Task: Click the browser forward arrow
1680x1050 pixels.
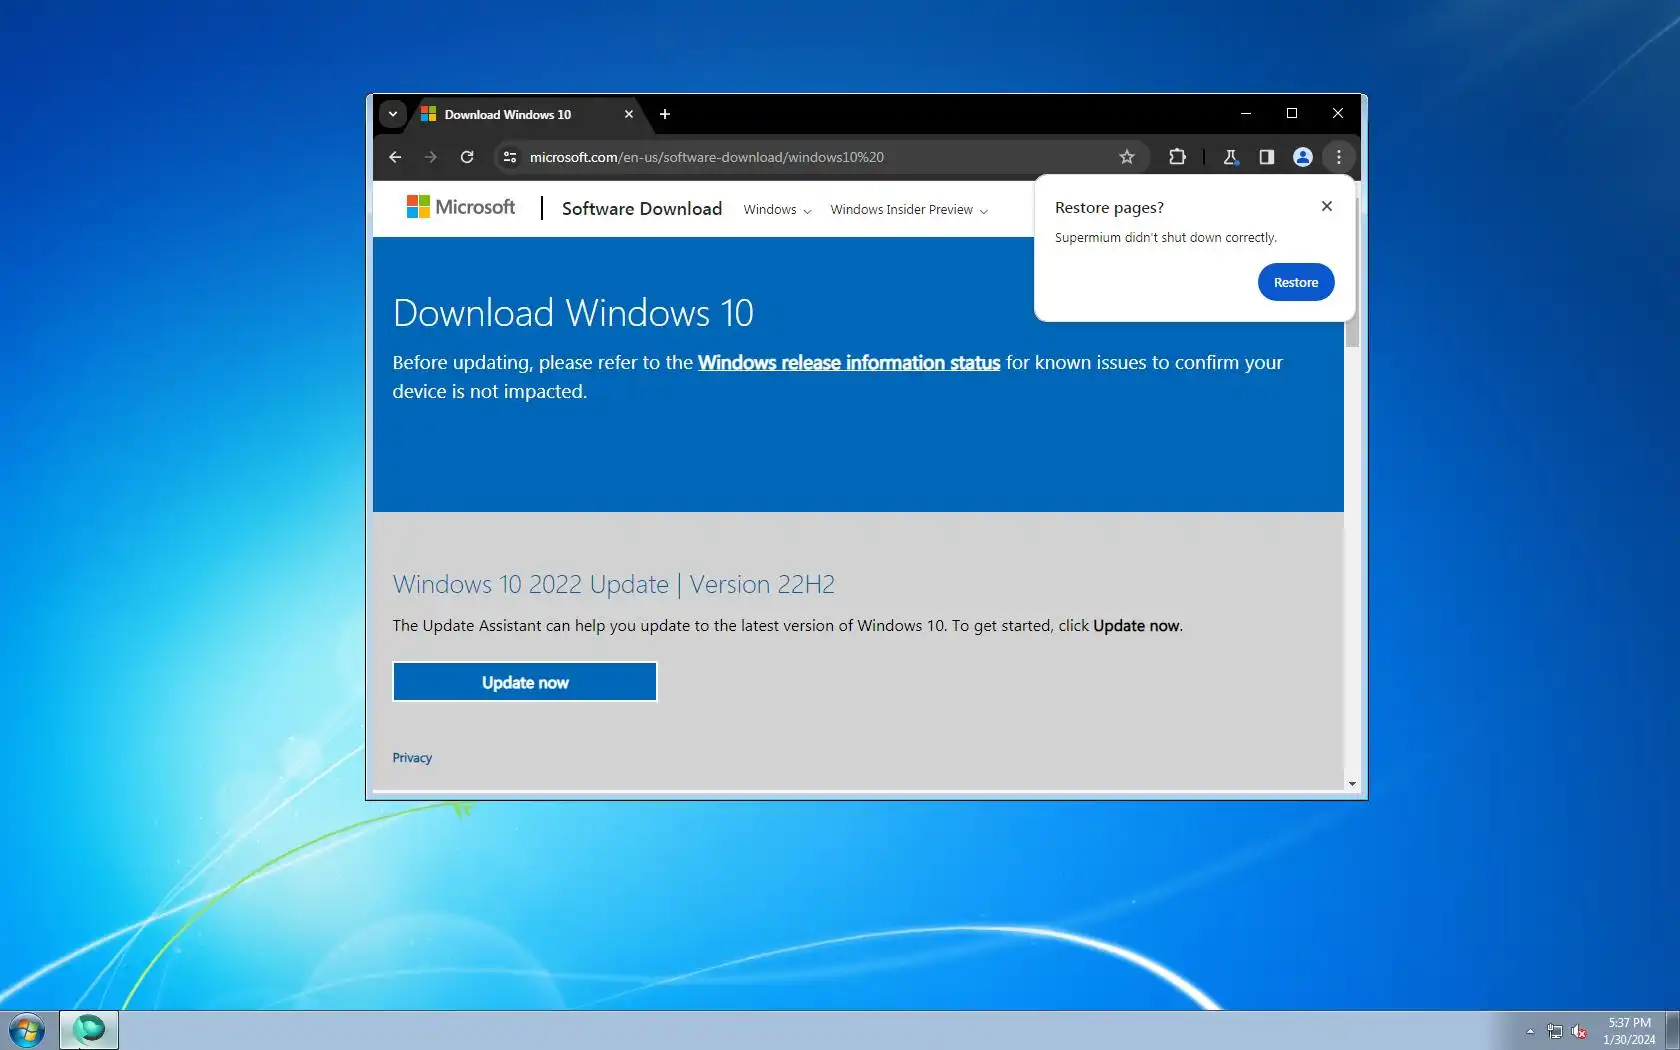Action: click(x=431, y=157)
